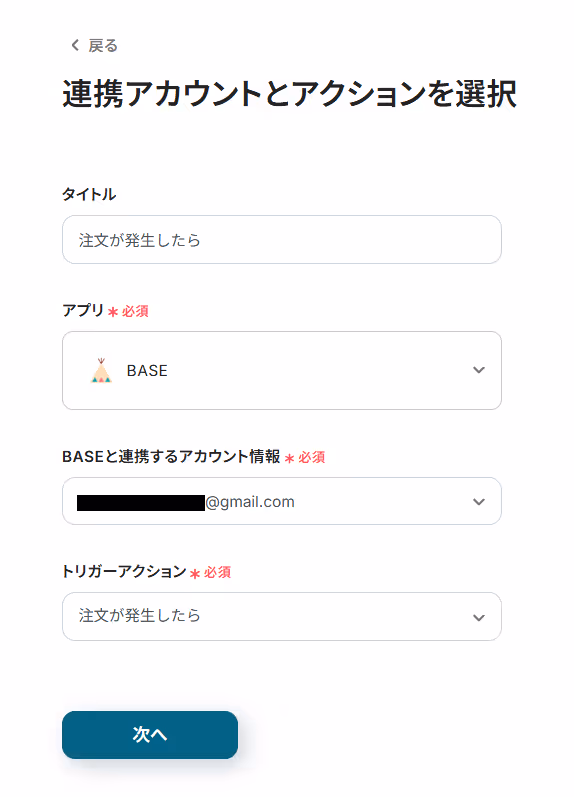Click the red 必須 marker next to アプリ
Viewport: 574px width, 797px height.
point(128,311)
